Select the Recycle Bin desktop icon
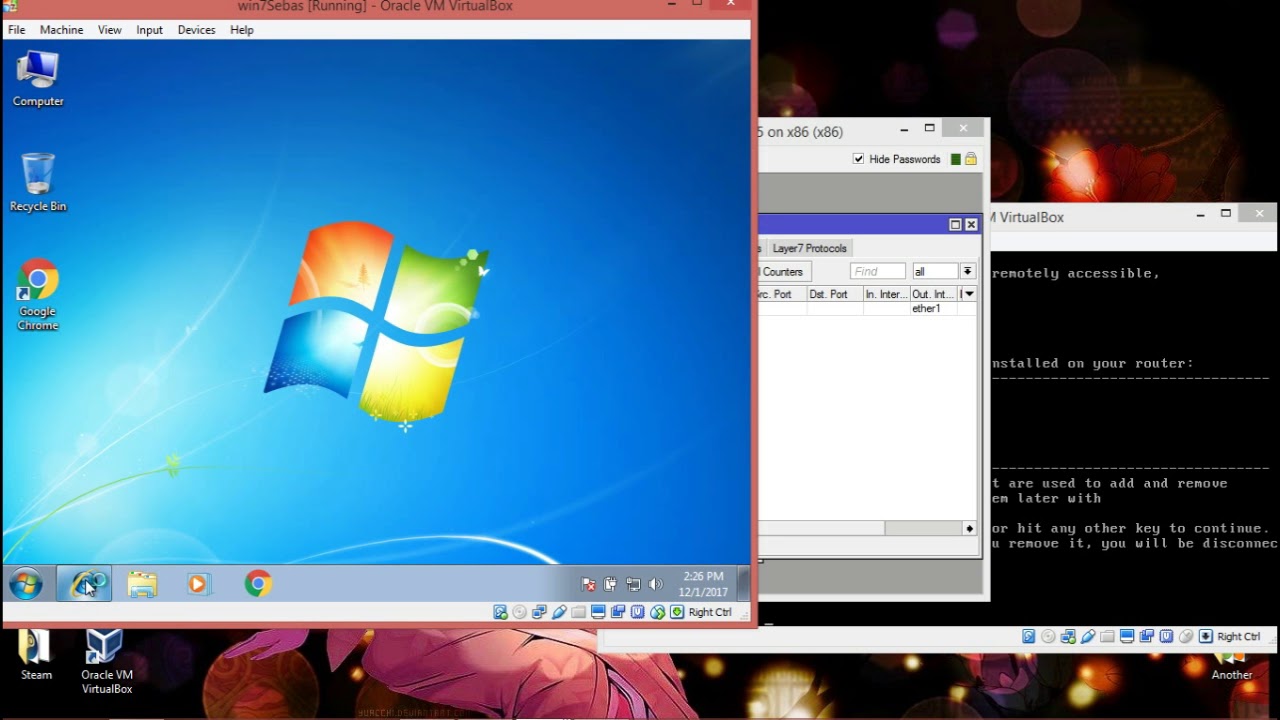Viewport: 1280px width, 720px height. (38, 182)
